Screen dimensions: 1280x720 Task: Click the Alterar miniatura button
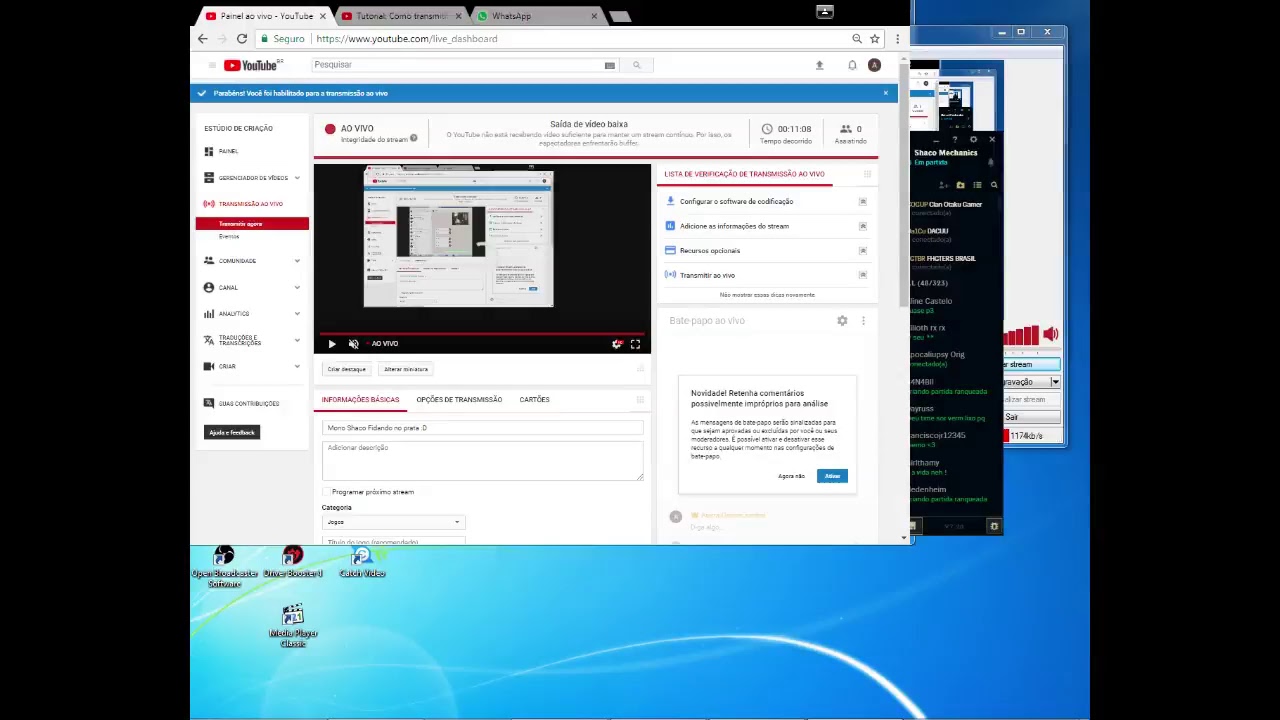406,369
